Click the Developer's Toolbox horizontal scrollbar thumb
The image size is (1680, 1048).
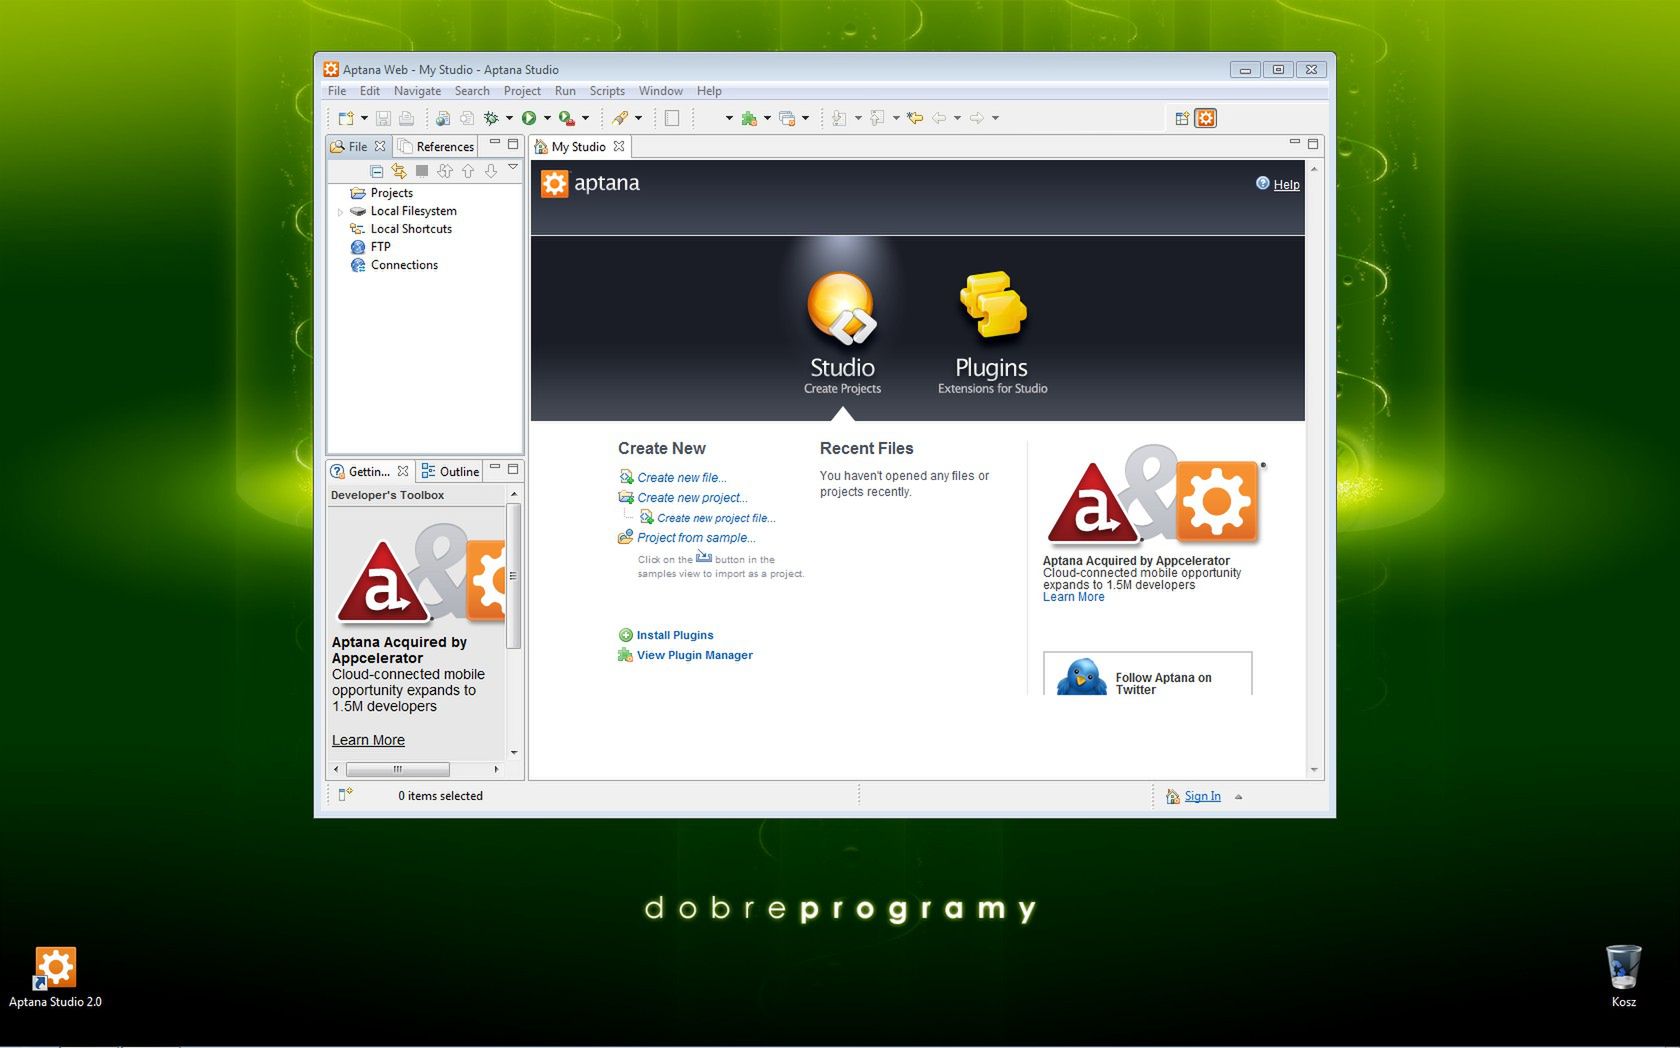397,769
